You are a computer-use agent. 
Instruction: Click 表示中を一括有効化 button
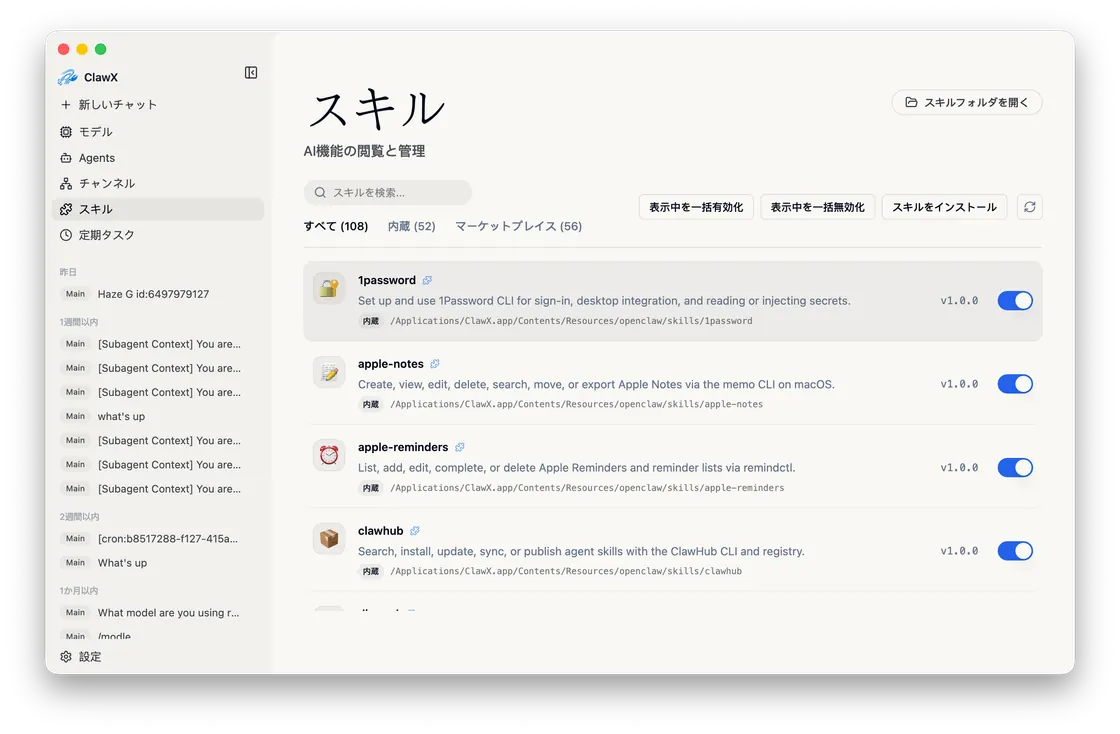[x=696, y=207]
